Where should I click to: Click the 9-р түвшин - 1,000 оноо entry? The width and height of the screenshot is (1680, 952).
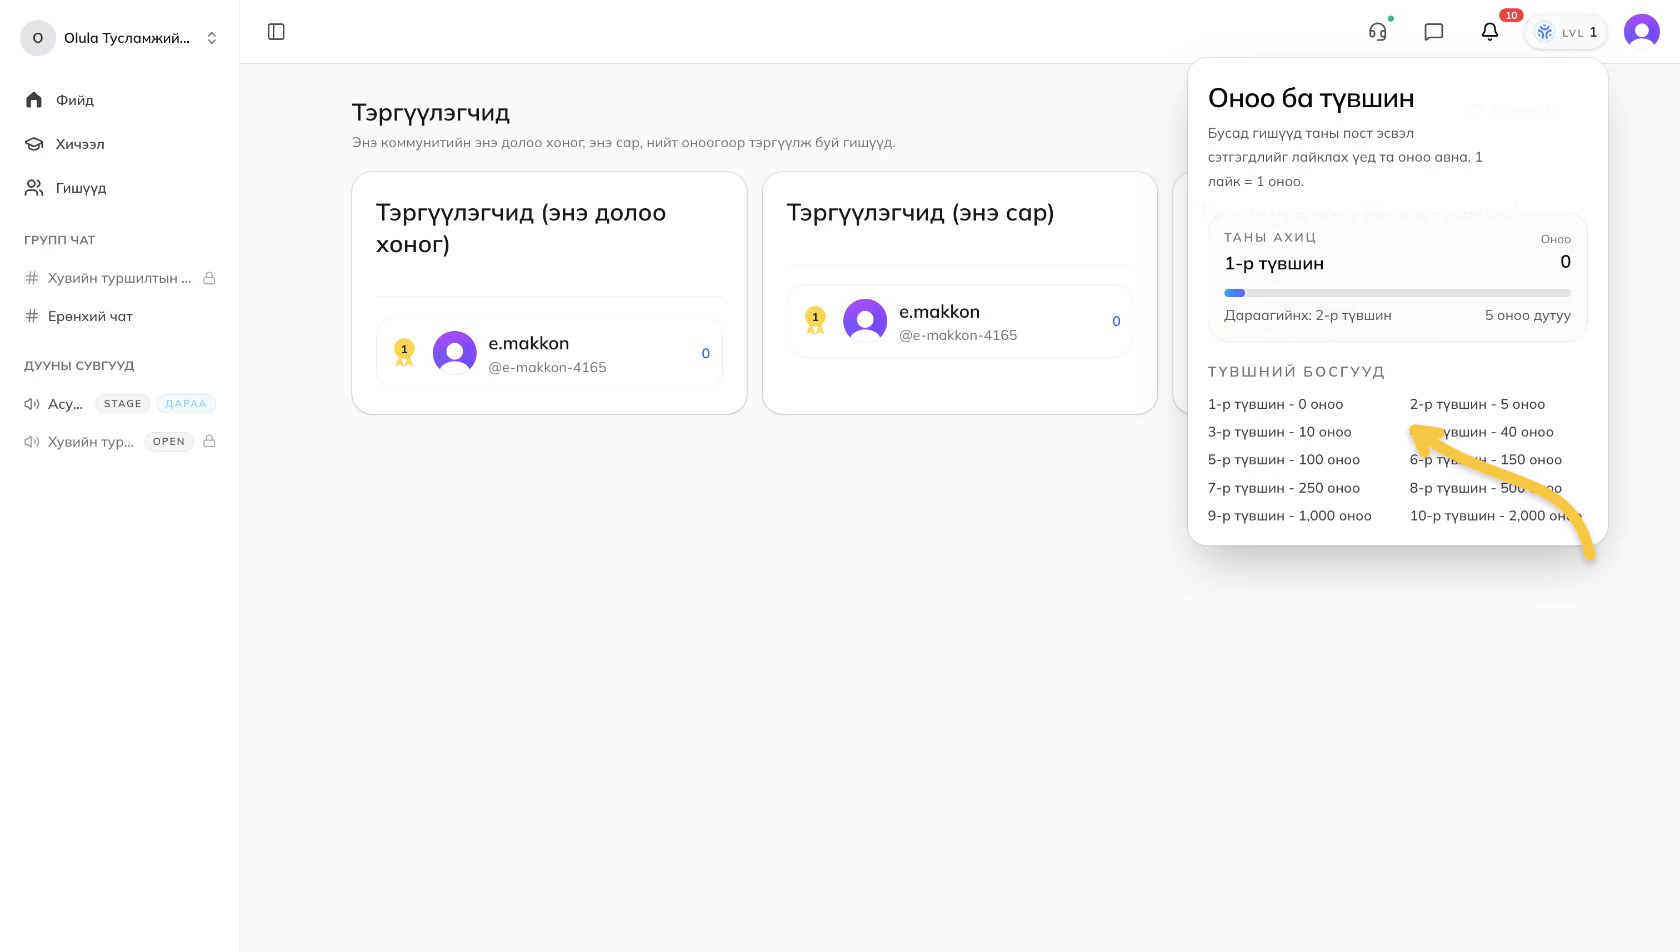1290,516
